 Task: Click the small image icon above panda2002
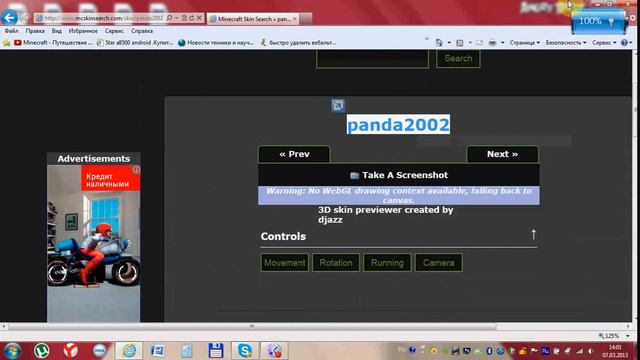pyautogui.click(x=338, y=106)
